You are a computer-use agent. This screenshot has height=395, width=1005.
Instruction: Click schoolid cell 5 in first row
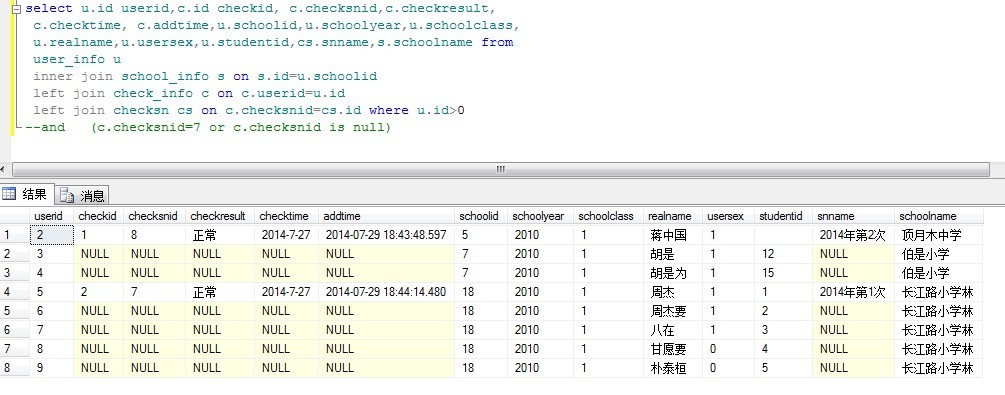[x=481, y=235]
